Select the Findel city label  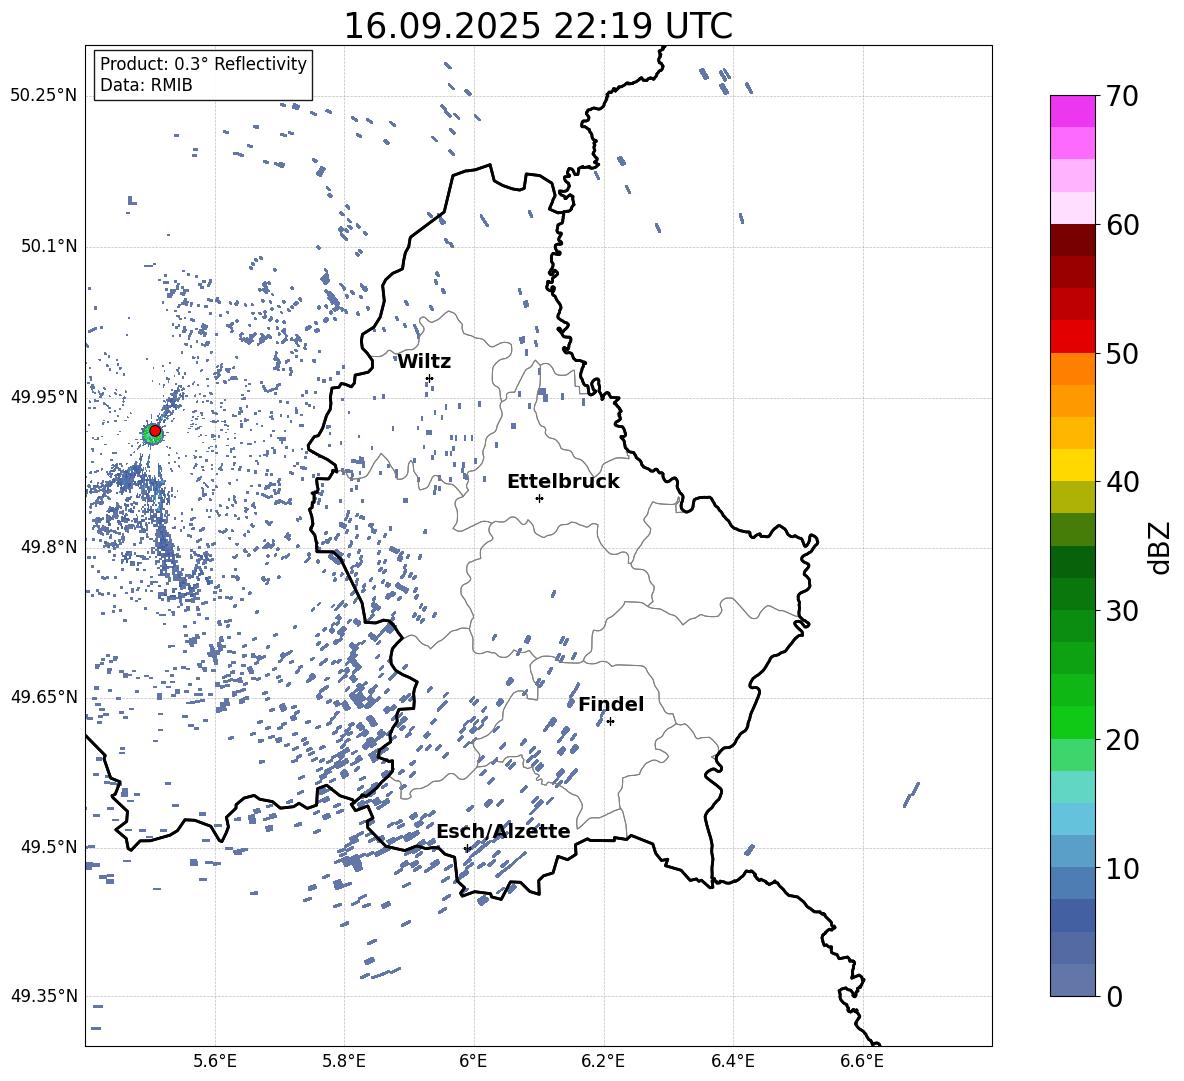click(x=611, y=704)
